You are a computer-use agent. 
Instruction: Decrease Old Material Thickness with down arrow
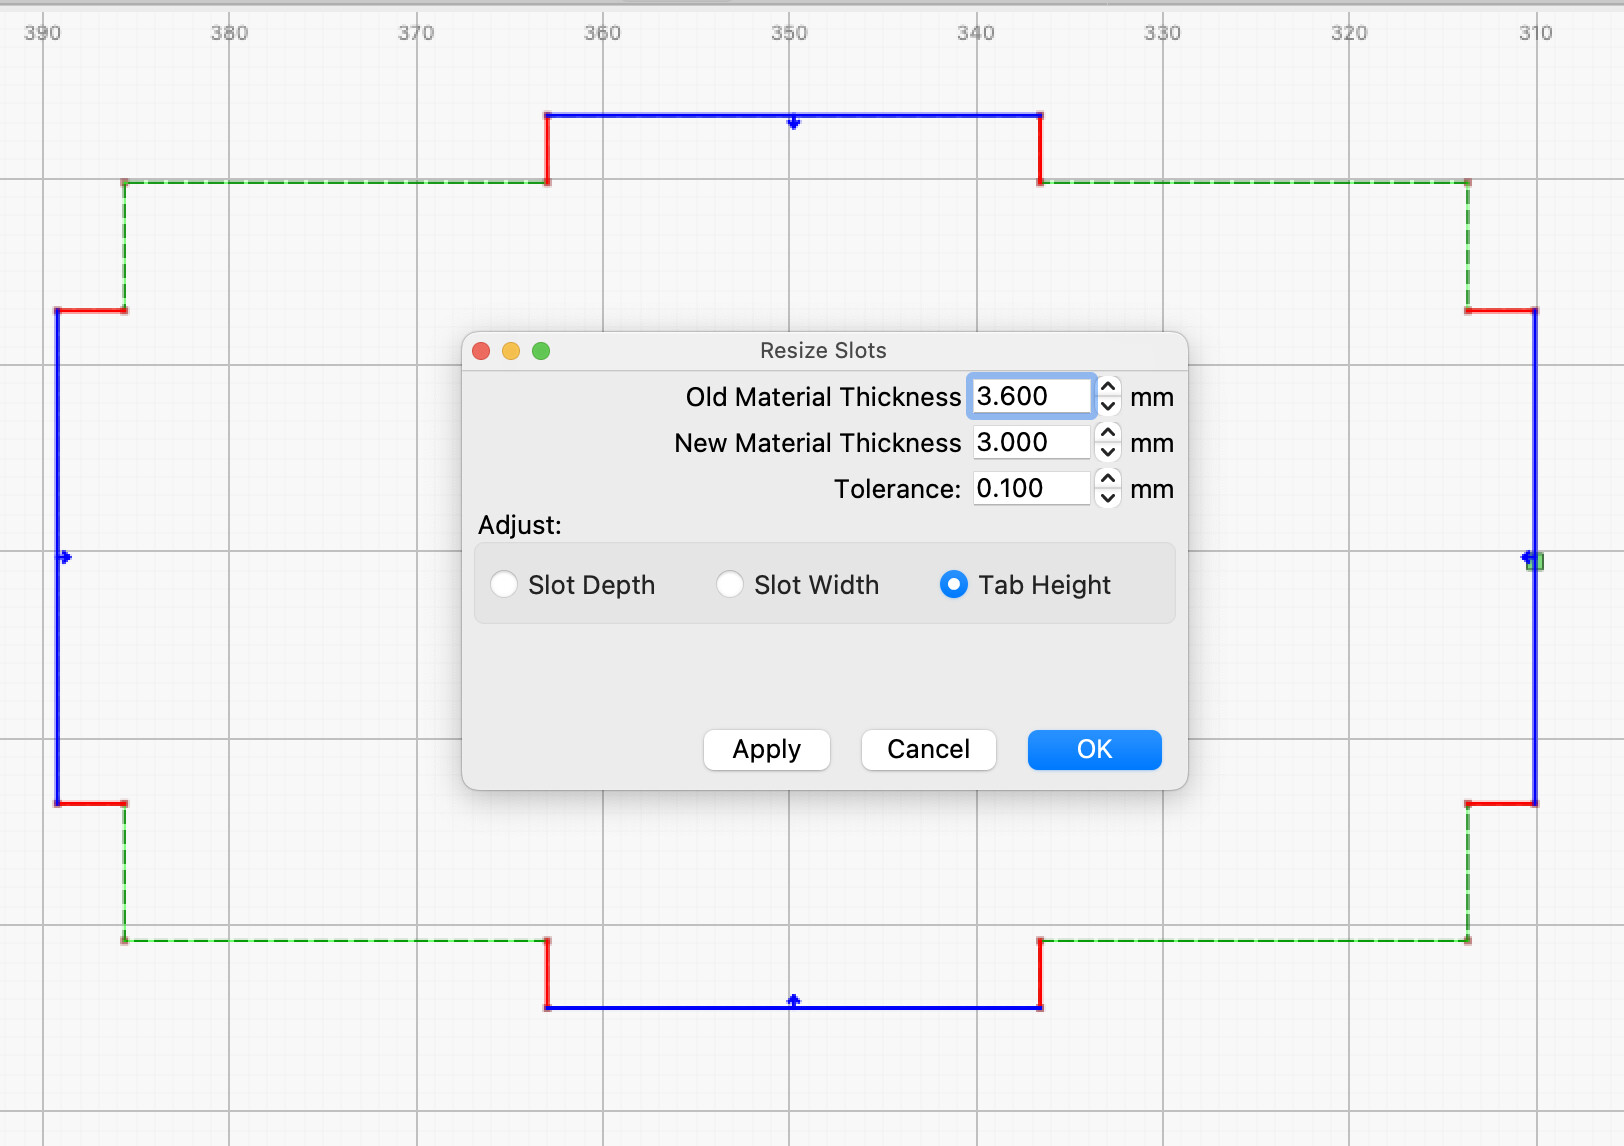(1108, 406)
